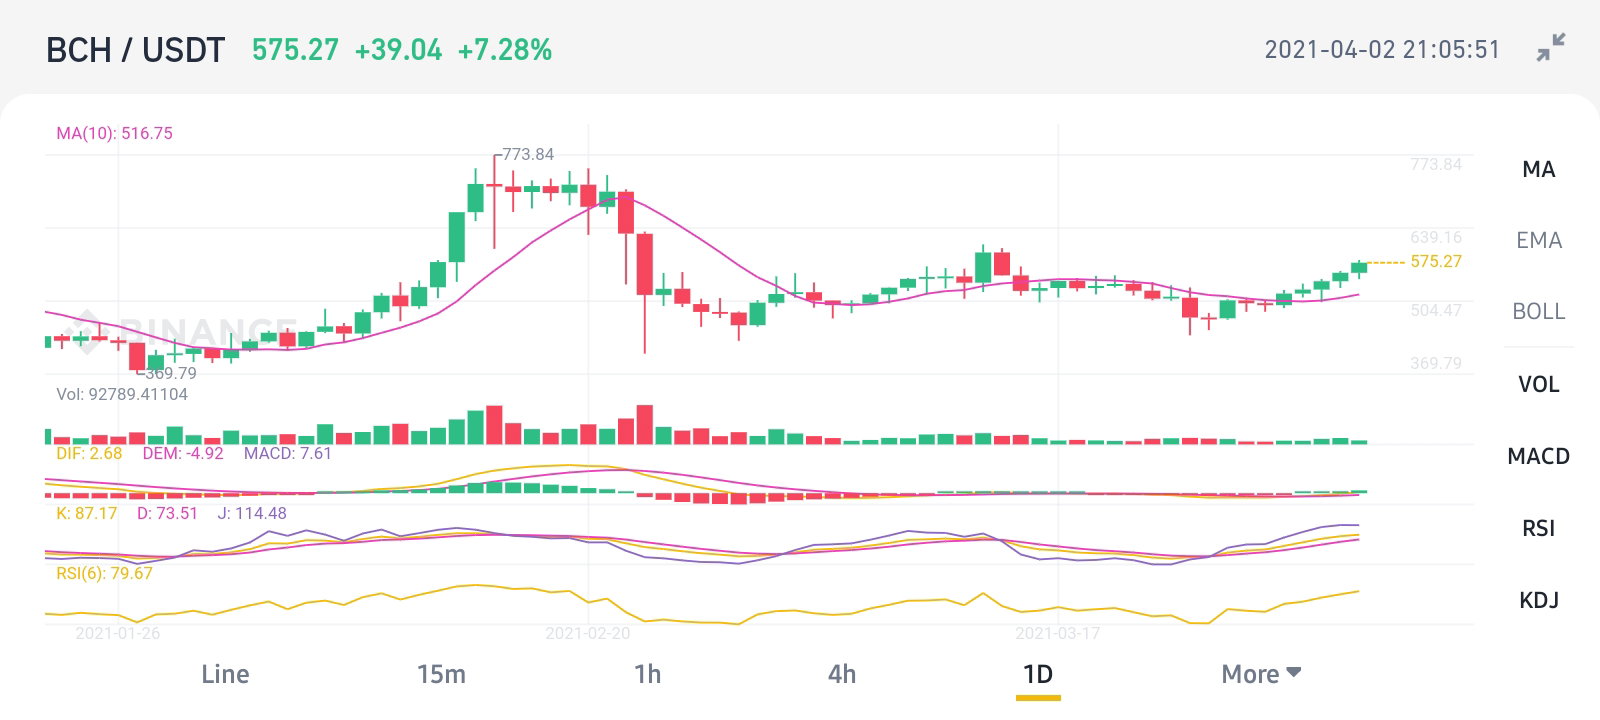
Task: Toggle the EMA indicator
Action: click(x=1538, y=240)
